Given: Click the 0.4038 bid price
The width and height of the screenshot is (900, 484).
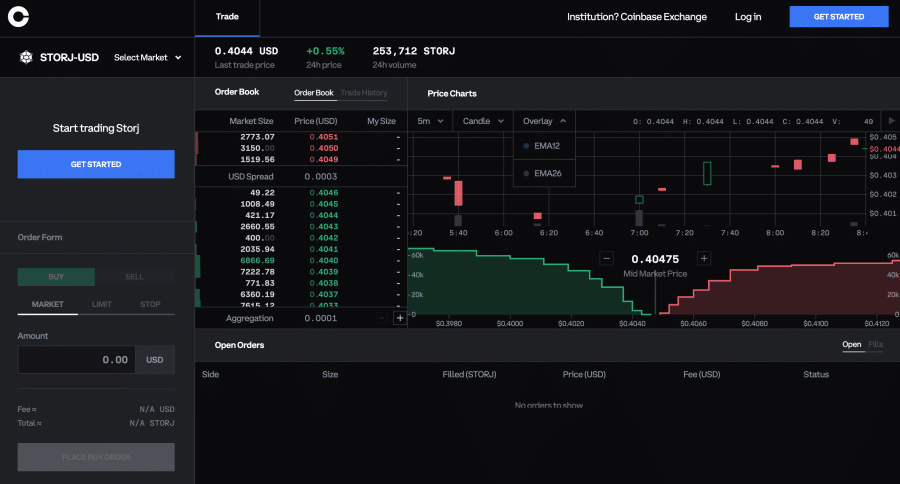Looking at the screenshot, I should click(x=324, y=283).
